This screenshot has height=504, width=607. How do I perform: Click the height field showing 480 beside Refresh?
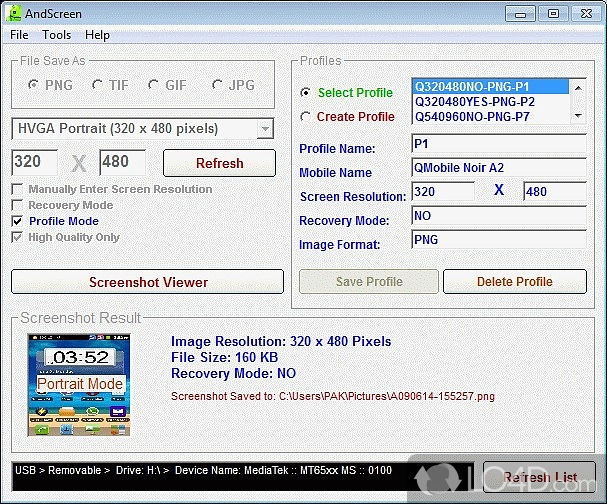click(x=122, y=162)
